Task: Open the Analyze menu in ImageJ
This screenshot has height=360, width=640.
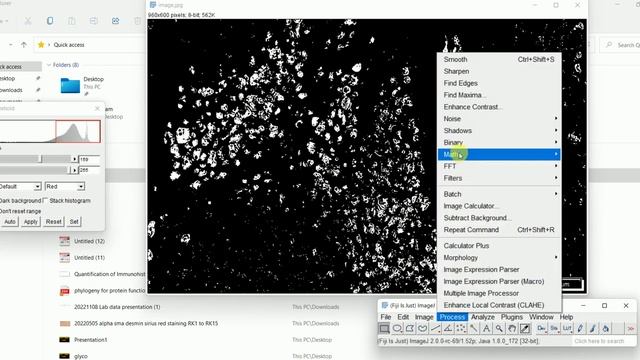Action: coord(482,317)
